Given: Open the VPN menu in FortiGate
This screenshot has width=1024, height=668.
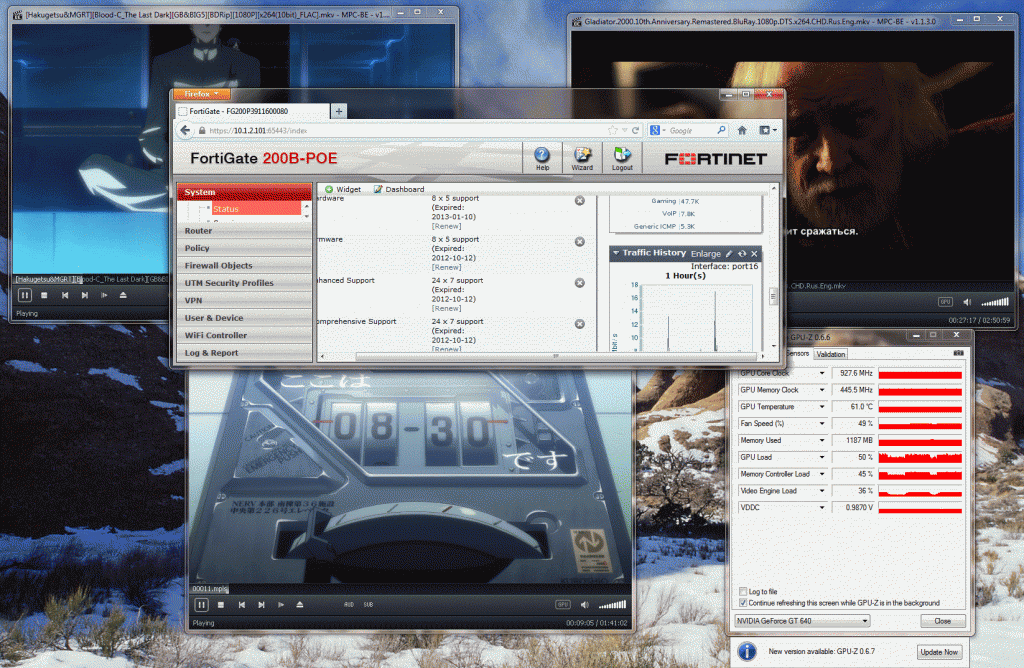Looking at the screenshot, I should tap(244, 301).
